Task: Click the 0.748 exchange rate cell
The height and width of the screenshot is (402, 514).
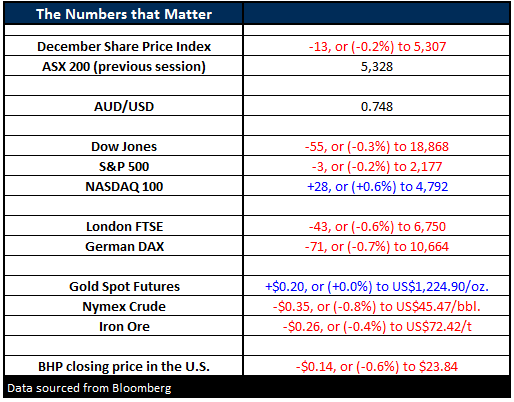Action: pos(377,106)
